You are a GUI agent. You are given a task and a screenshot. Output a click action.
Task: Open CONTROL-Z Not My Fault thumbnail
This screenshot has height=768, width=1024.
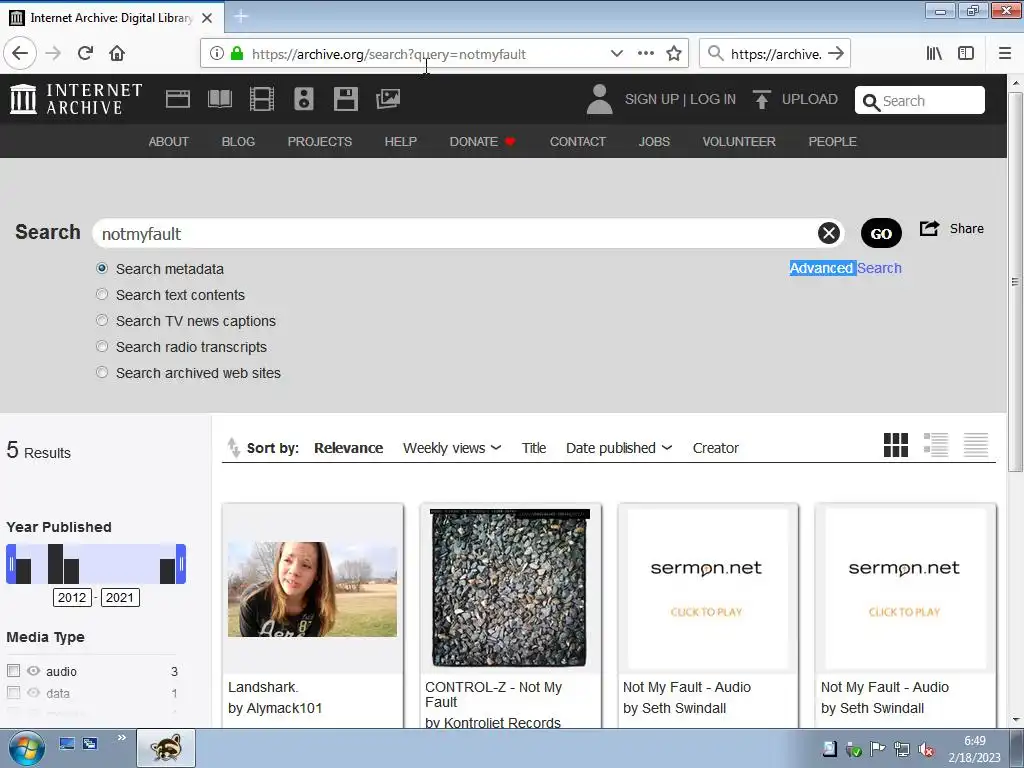tap(510, 588)
